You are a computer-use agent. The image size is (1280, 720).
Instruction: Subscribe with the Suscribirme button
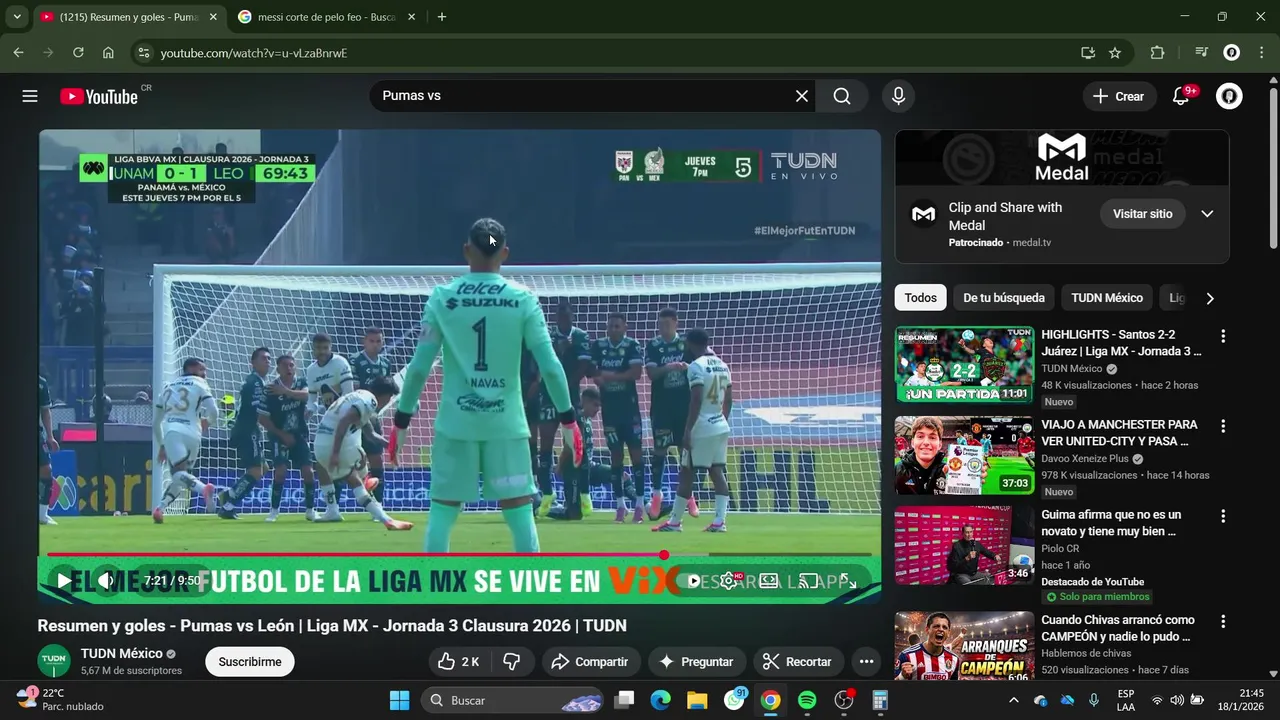click(250, 661)
